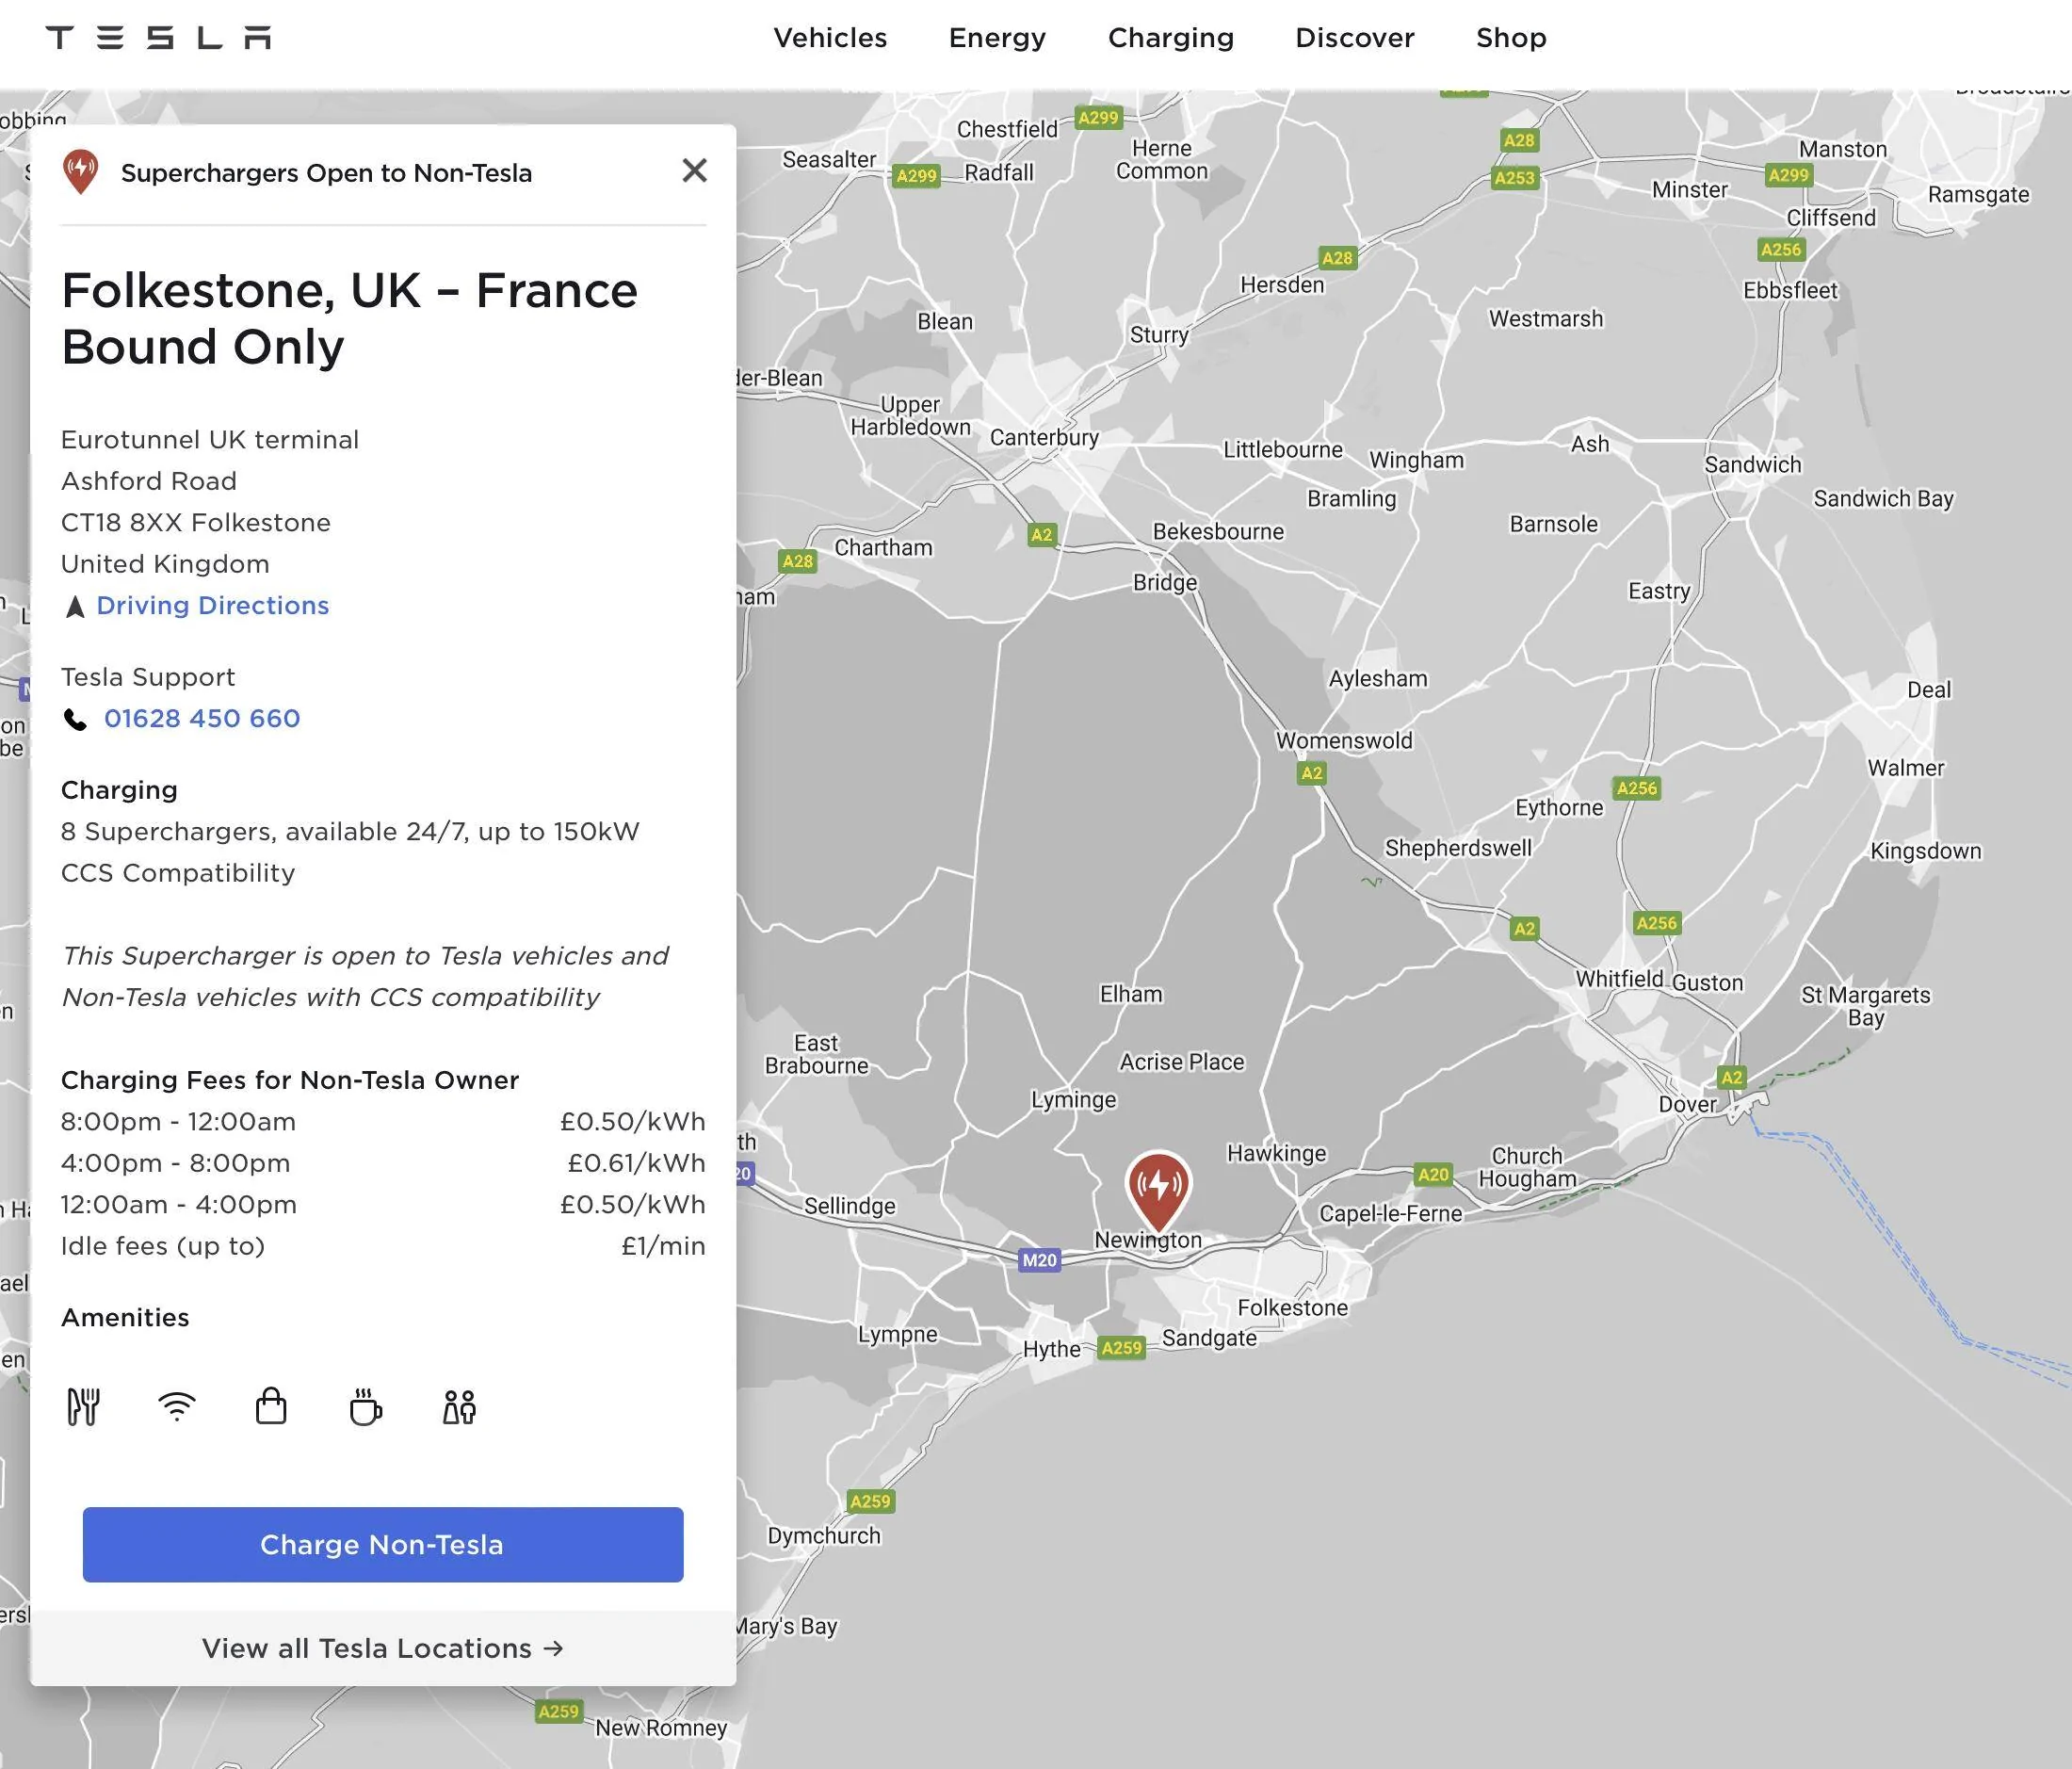Click the Charge Non-Tesla button
Screen dimensions: 2072x1769
tap(383, 1544)
